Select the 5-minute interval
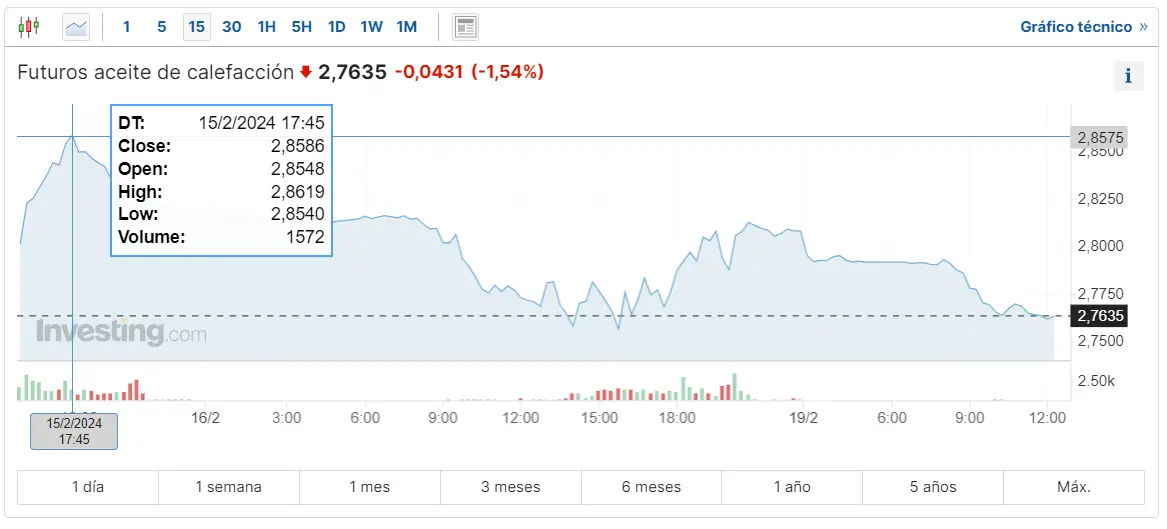The image size is (1167, 529). point(162,27)
